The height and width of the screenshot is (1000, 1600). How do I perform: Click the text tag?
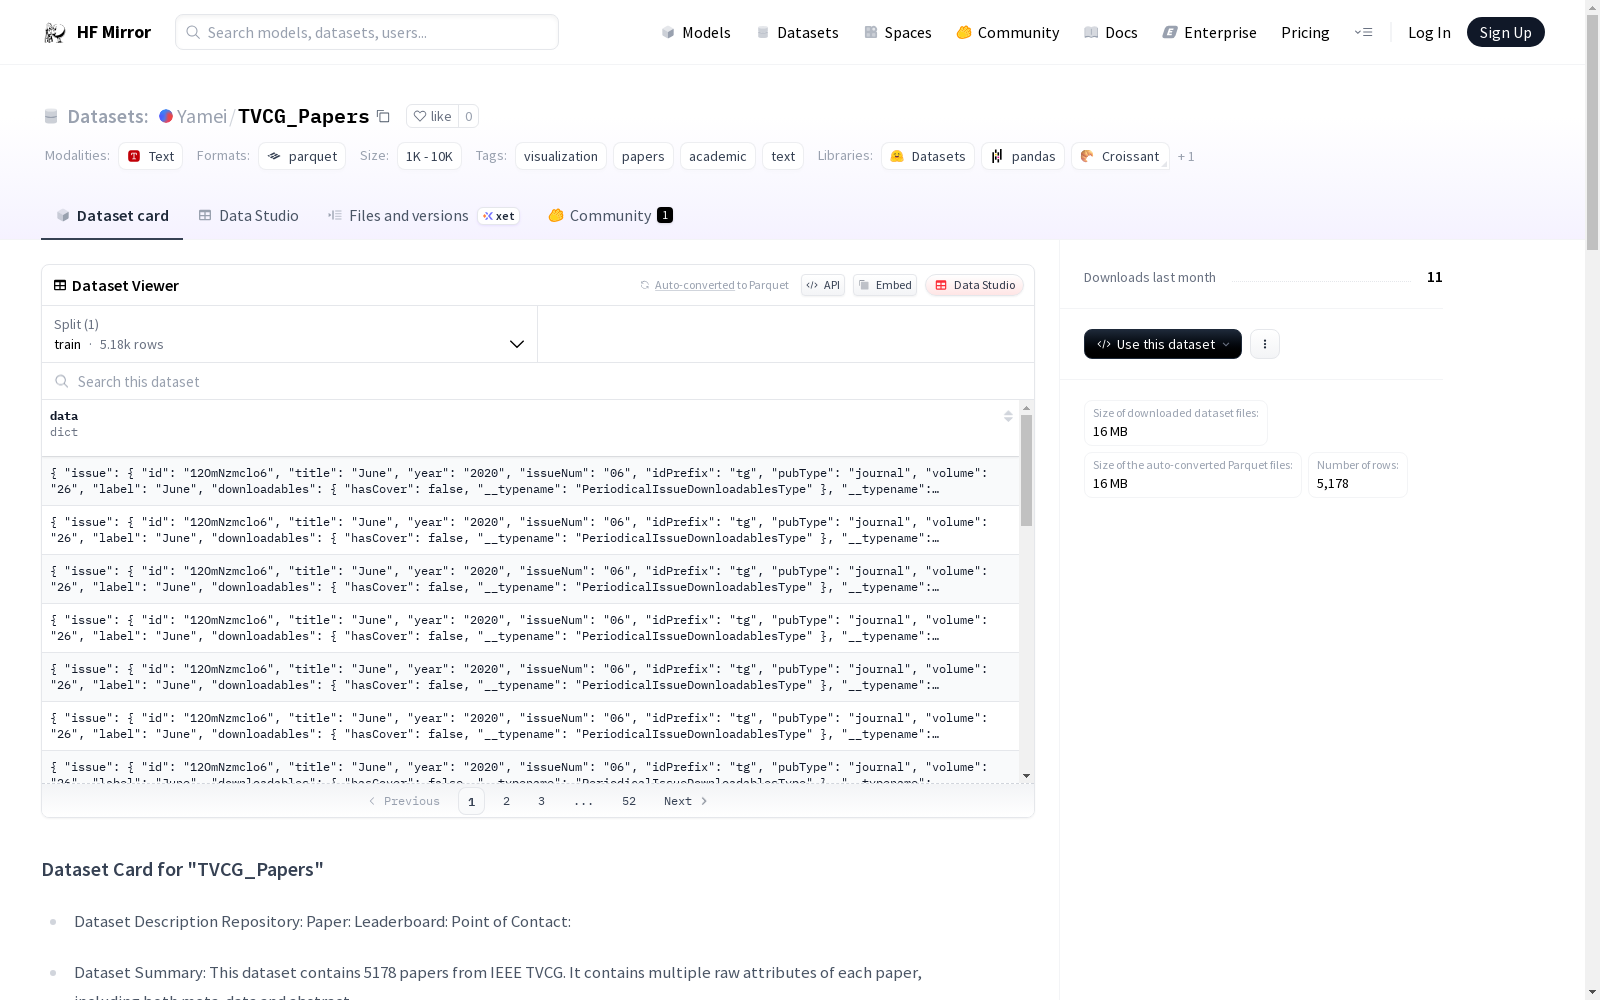[x=783, y=156]
